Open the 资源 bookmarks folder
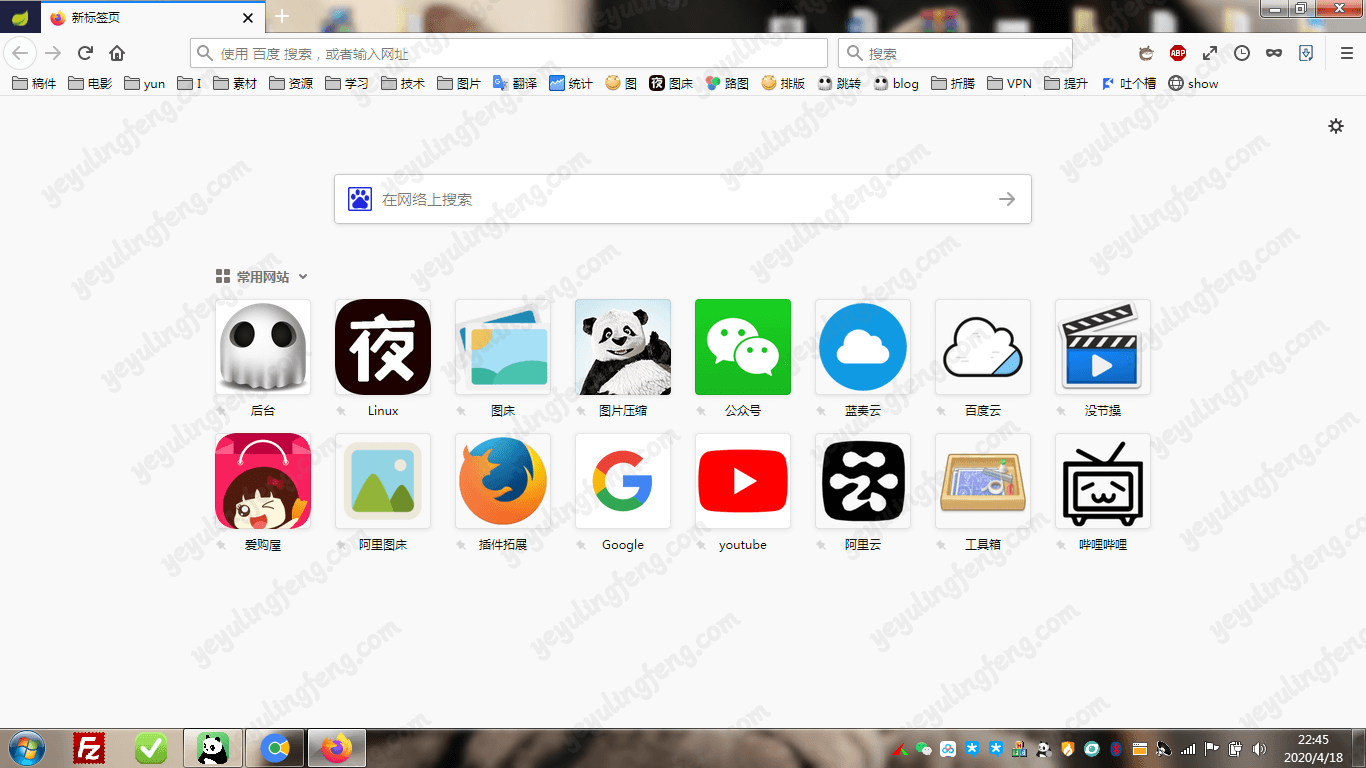This screenshot has height=768, width=1366. [x=291, y=83]
